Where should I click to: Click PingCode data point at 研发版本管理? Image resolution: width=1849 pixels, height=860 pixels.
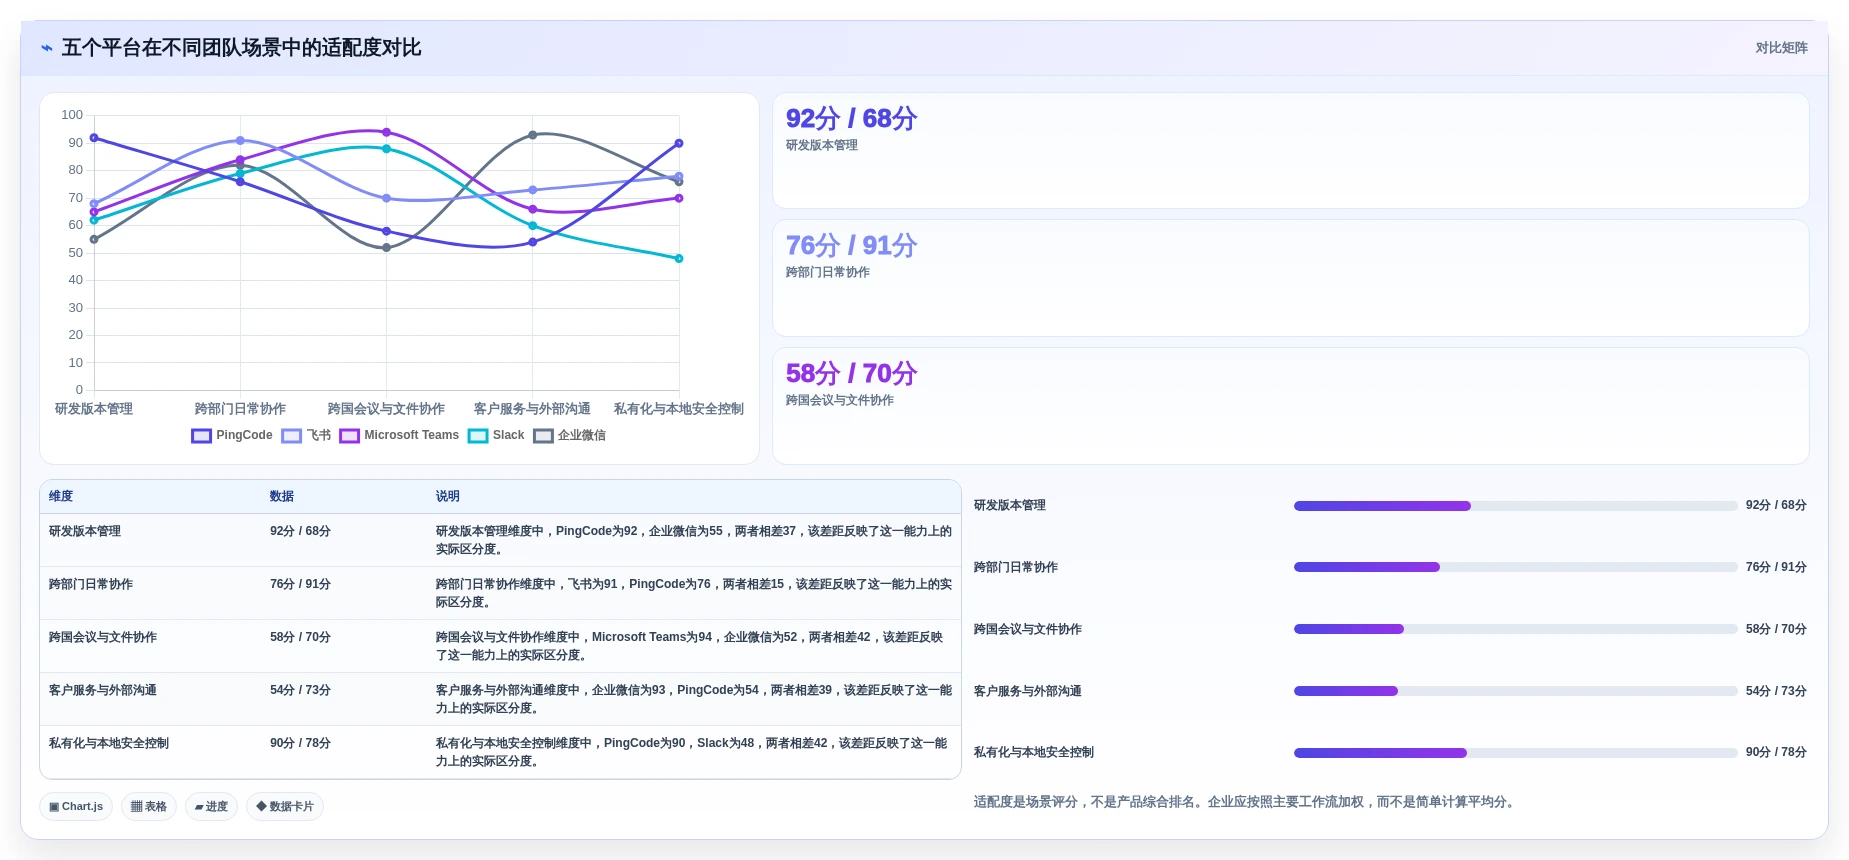pos(94,138)
